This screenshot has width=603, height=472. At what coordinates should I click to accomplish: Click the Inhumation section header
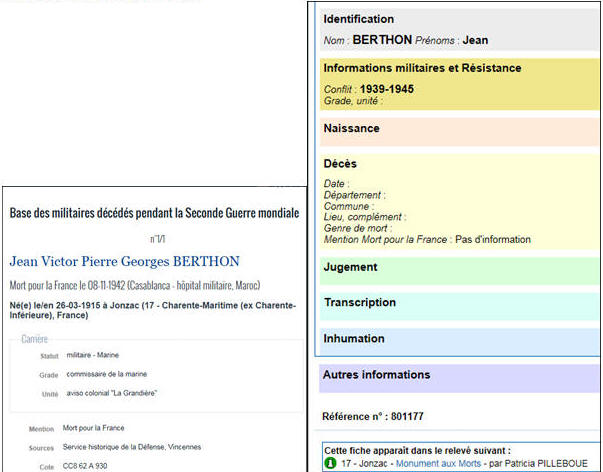(354, 339)
